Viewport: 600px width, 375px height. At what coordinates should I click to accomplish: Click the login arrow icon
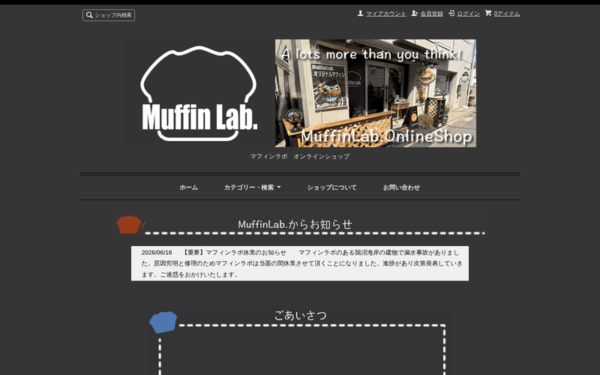(x=452, y=13)
